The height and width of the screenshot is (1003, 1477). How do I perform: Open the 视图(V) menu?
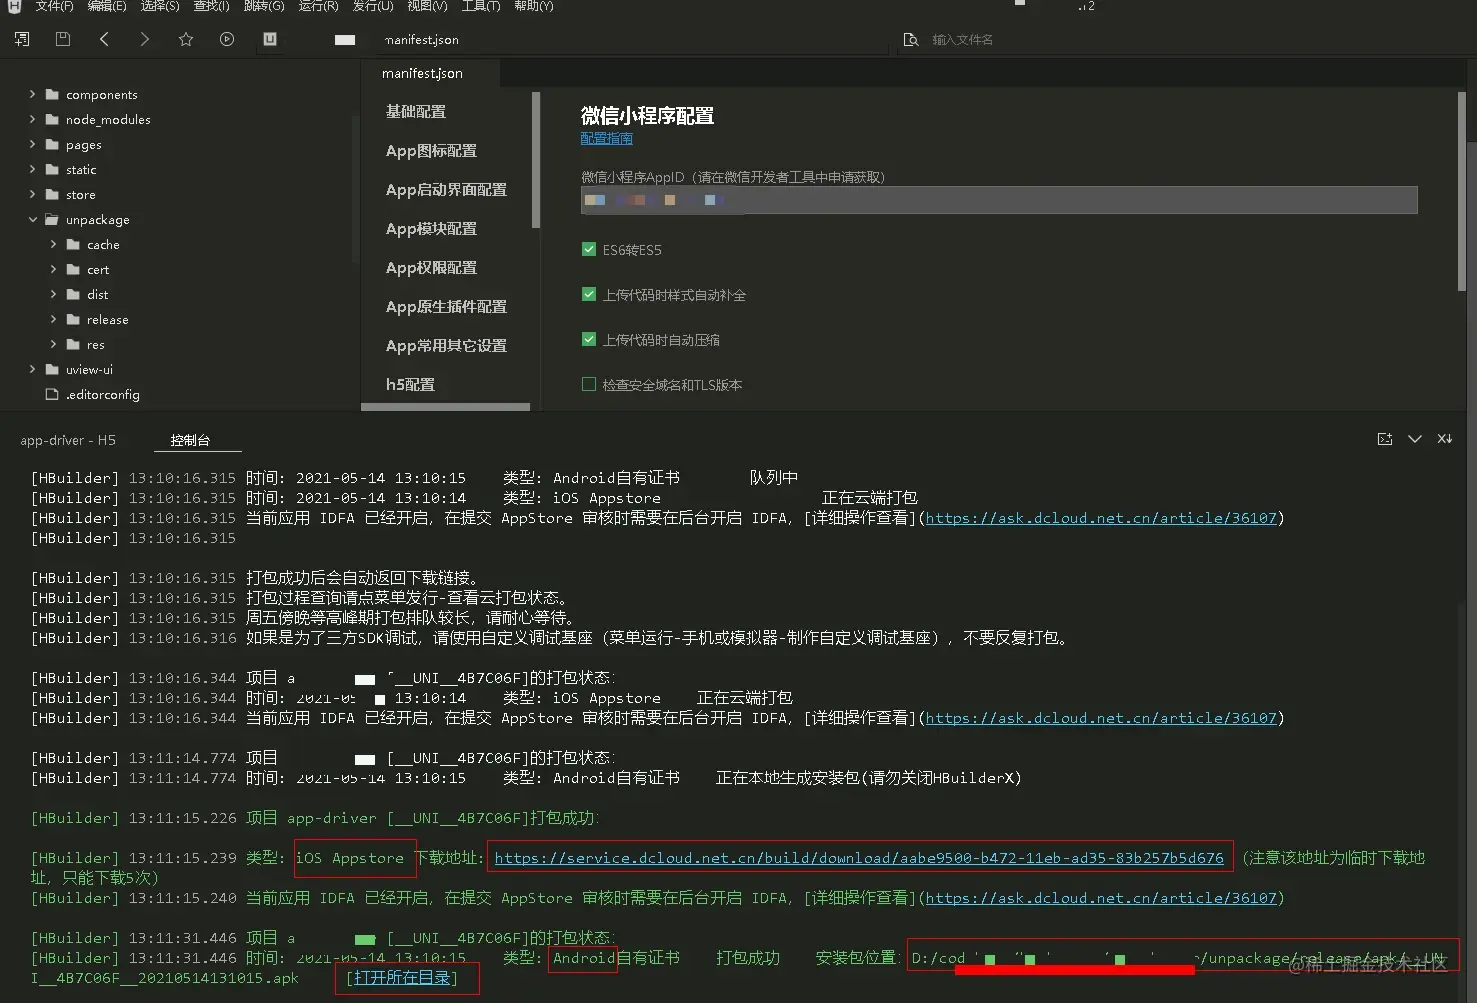point(427,6)
